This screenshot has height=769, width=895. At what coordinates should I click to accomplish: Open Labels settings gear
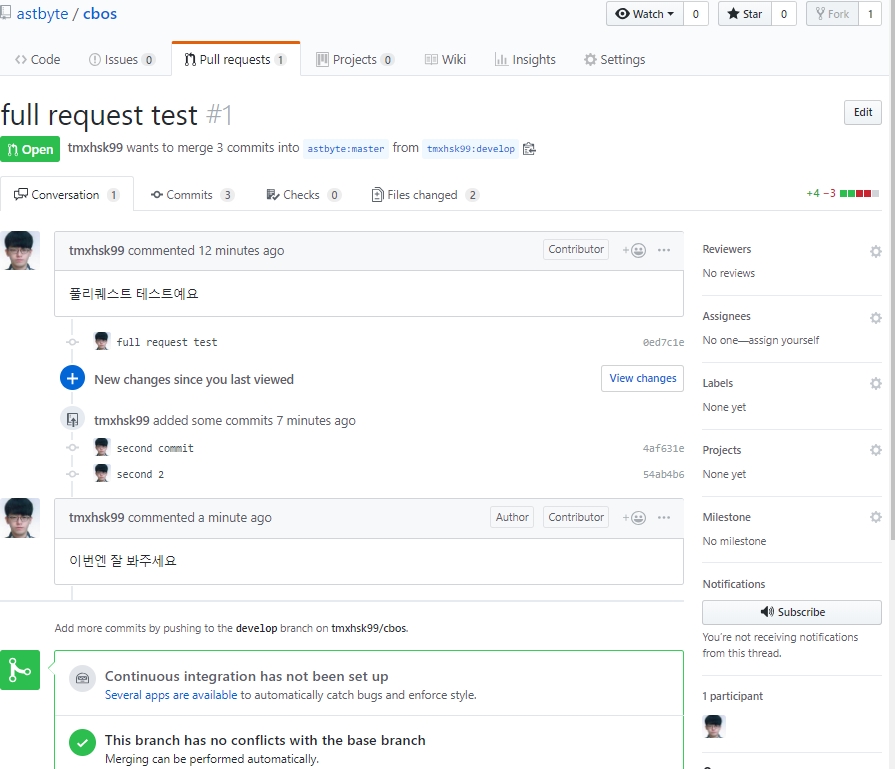pyautogui.click(x=876, y=384)
